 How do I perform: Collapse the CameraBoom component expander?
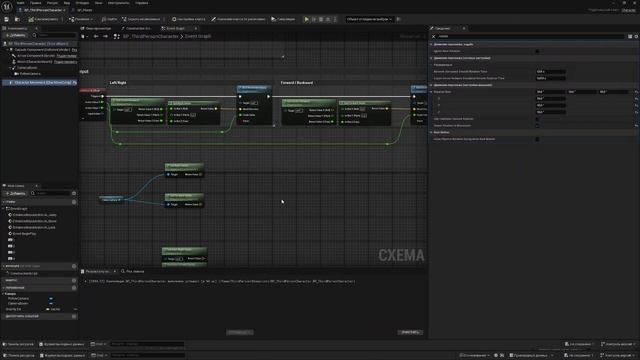[10, 68]
